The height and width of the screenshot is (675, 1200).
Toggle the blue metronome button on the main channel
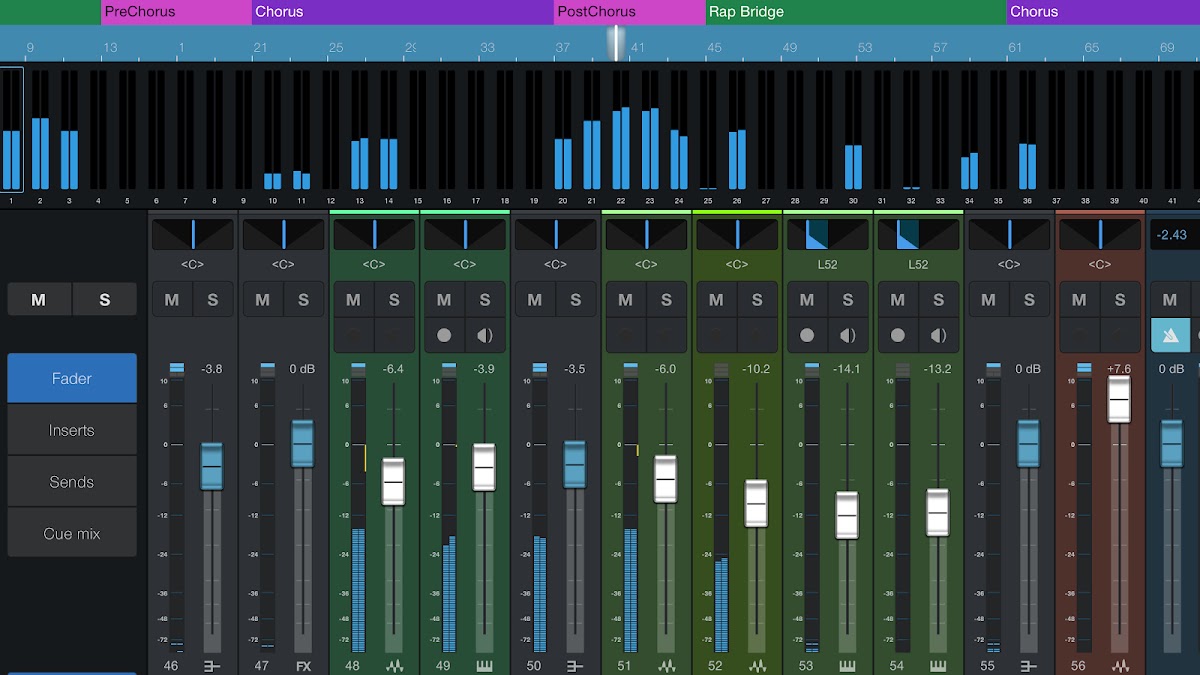(1170, 336)
